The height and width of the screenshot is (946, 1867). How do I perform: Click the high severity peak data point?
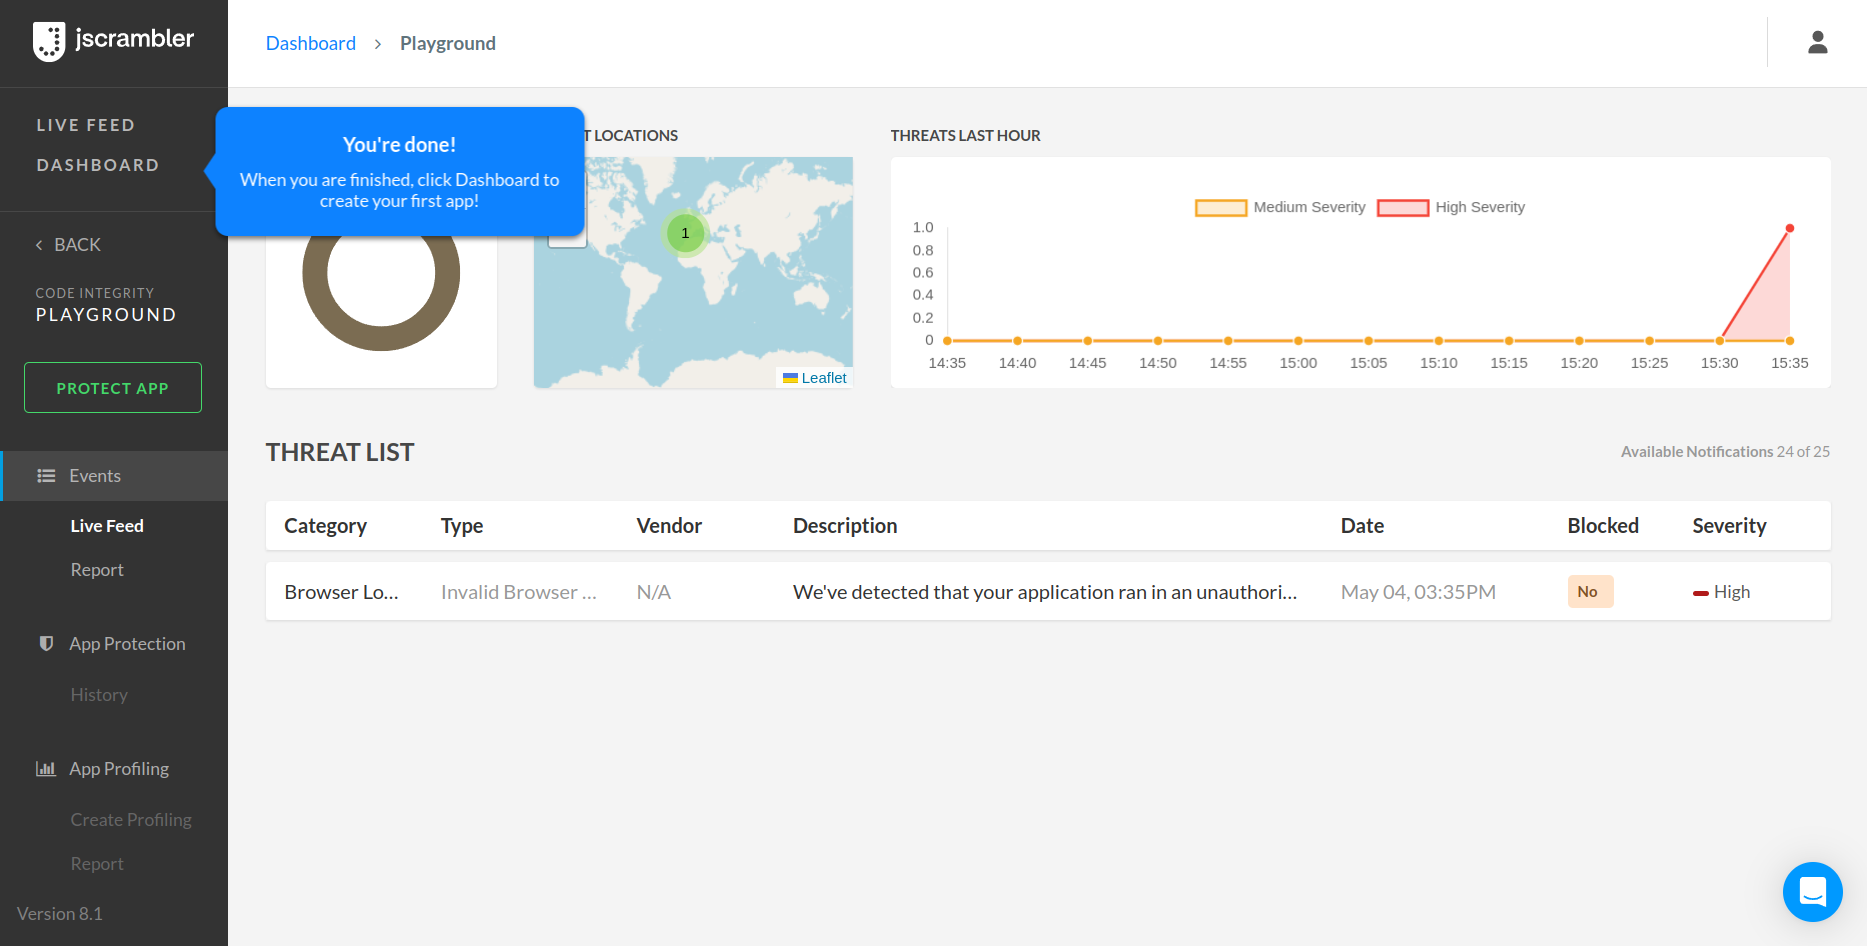[x=1790, y=228]
